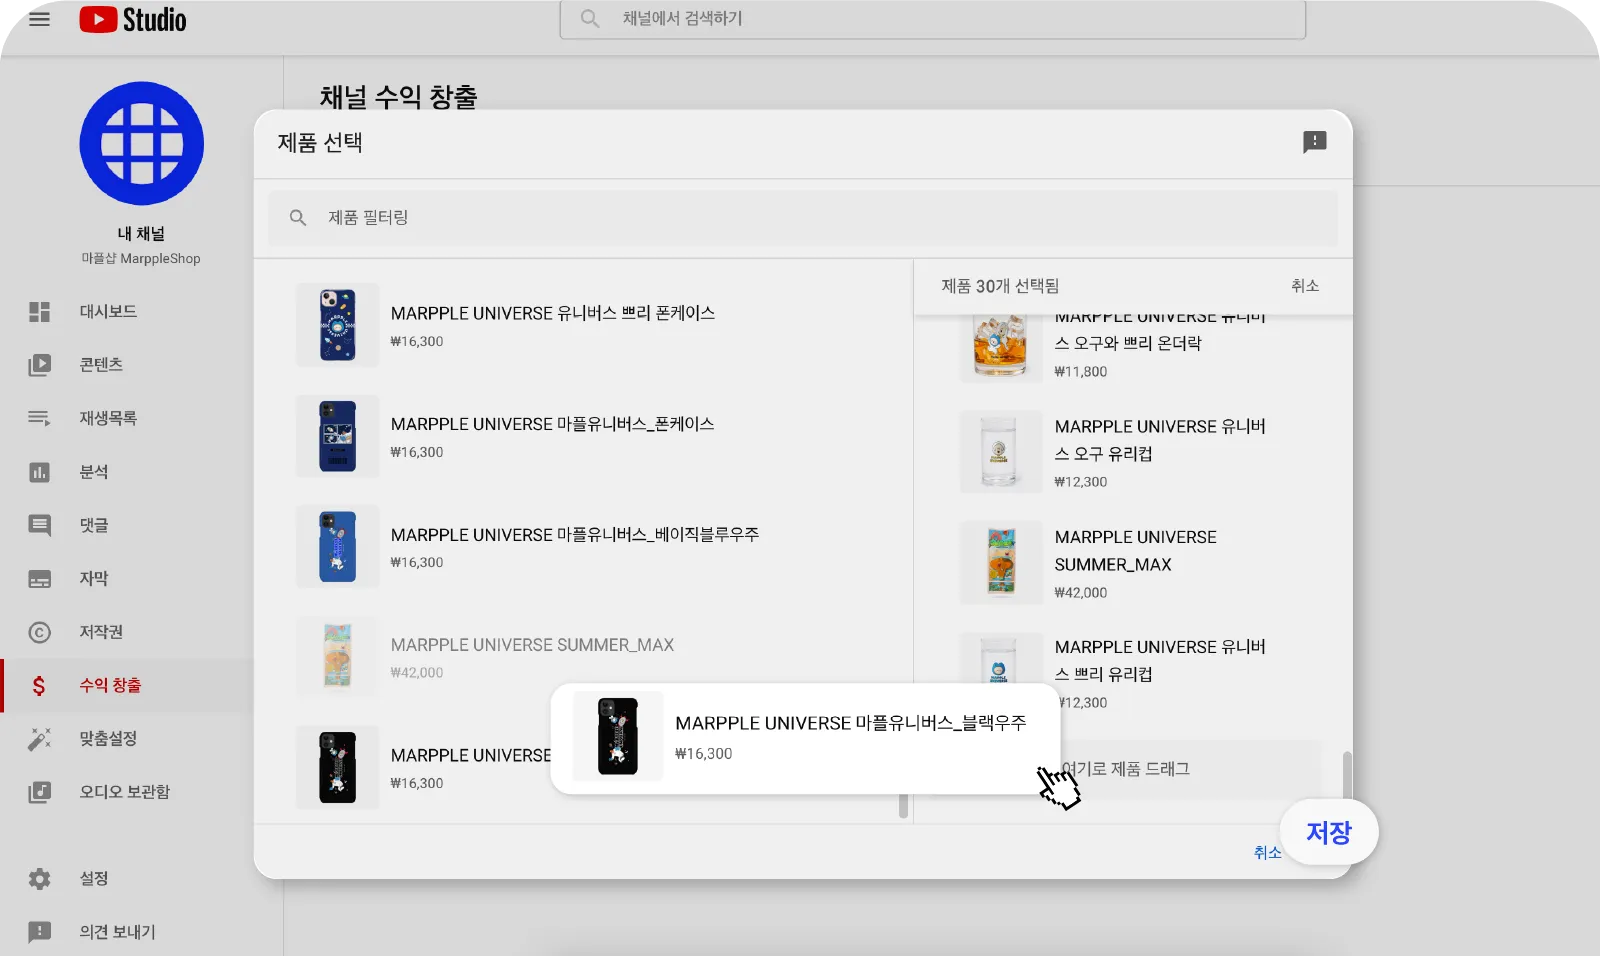Select 의견 보내기 in the sidebar
1600x956 pixels.
click(x=117, y=932)
